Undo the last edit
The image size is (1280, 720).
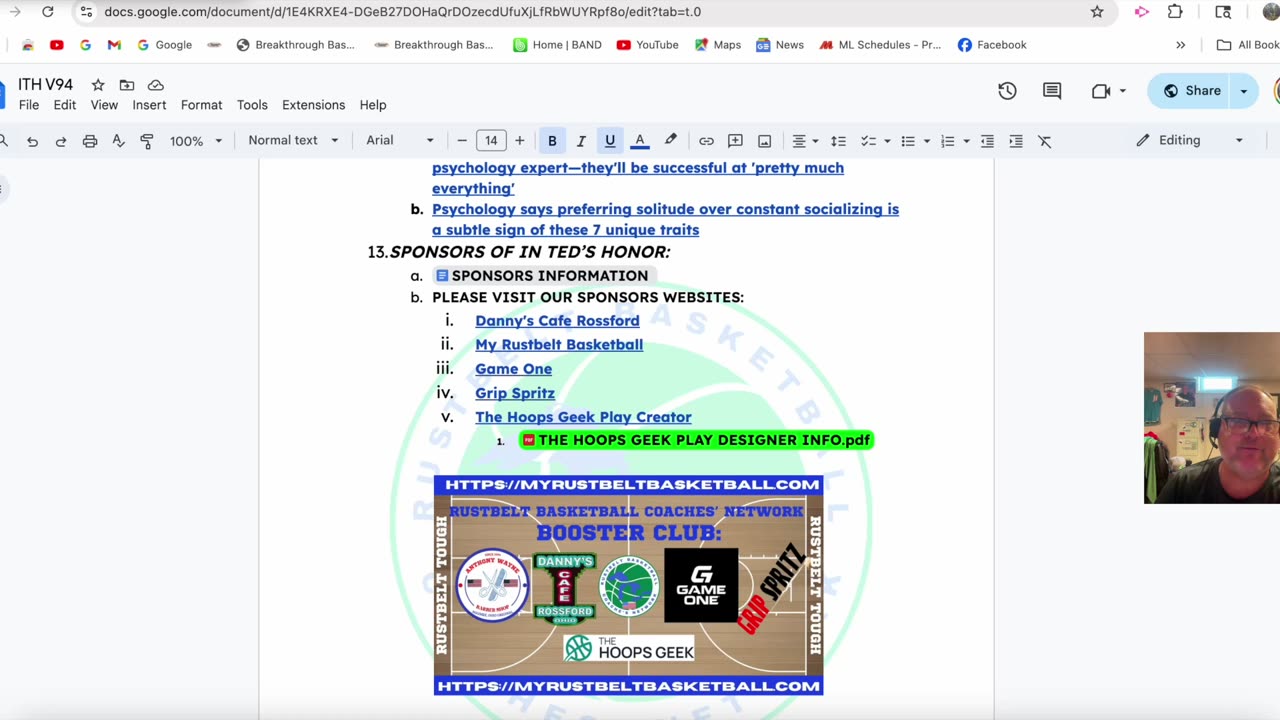(32, 141)
